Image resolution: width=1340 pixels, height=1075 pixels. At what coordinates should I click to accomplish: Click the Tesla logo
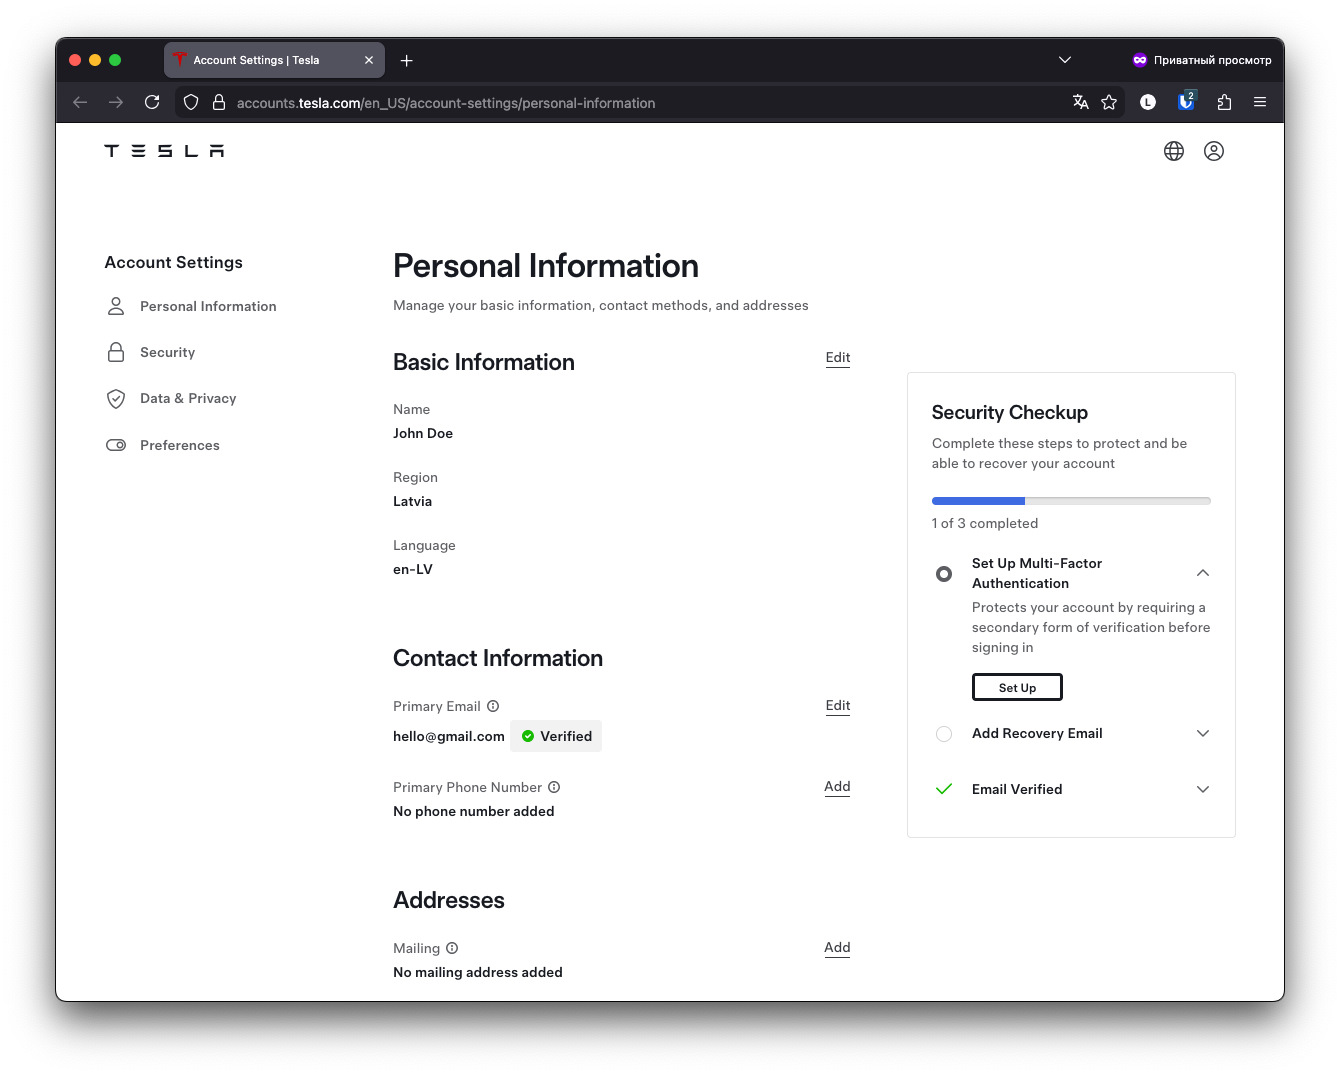(x=164, y=151)
